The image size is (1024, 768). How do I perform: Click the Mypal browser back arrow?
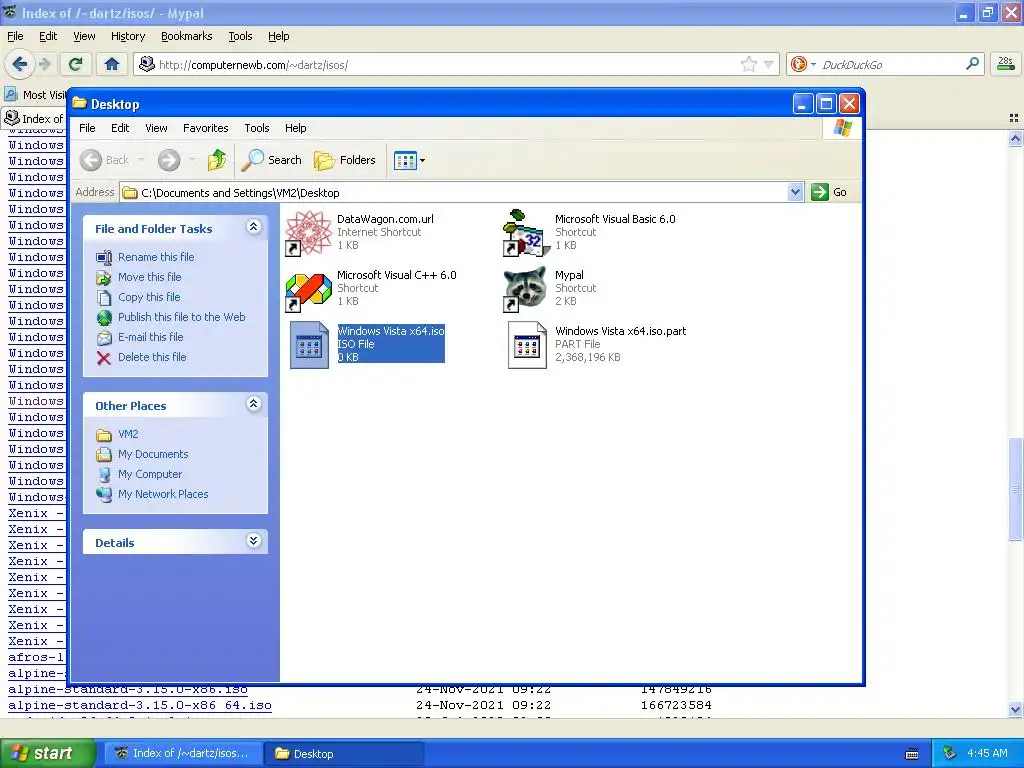(19, 64)
